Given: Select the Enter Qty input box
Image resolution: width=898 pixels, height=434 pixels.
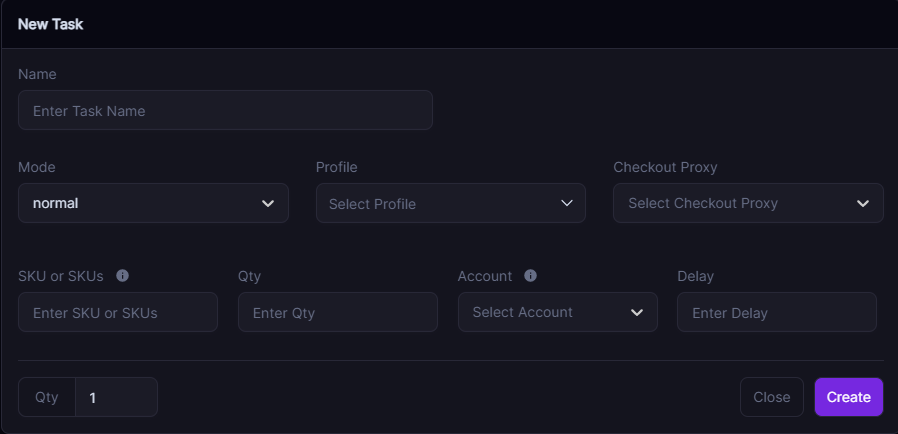Looking at the screenshot, I should pyautogui.click(x=338, y=312).
